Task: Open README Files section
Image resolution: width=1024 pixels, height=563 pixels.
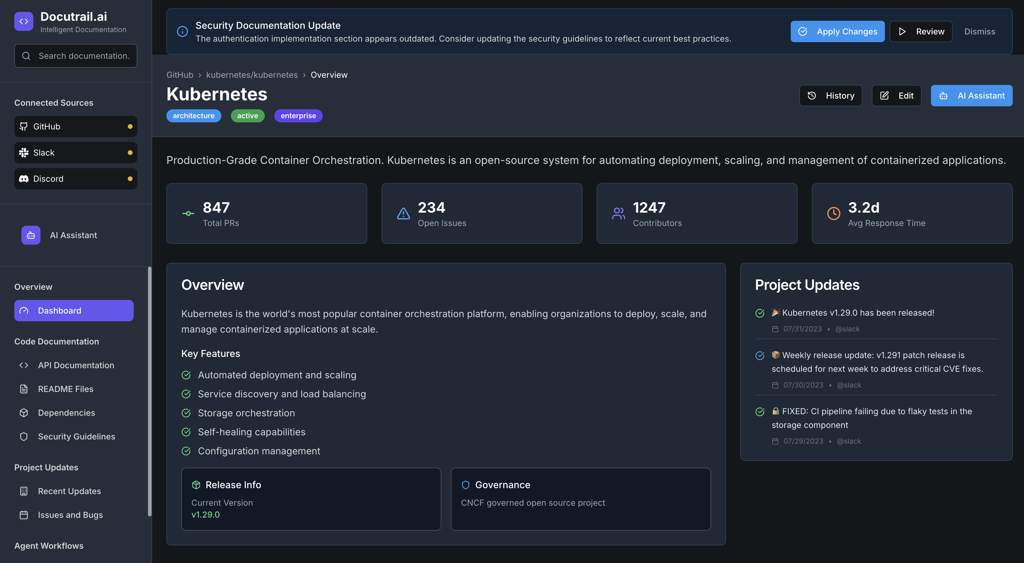Action: (74, 389)
